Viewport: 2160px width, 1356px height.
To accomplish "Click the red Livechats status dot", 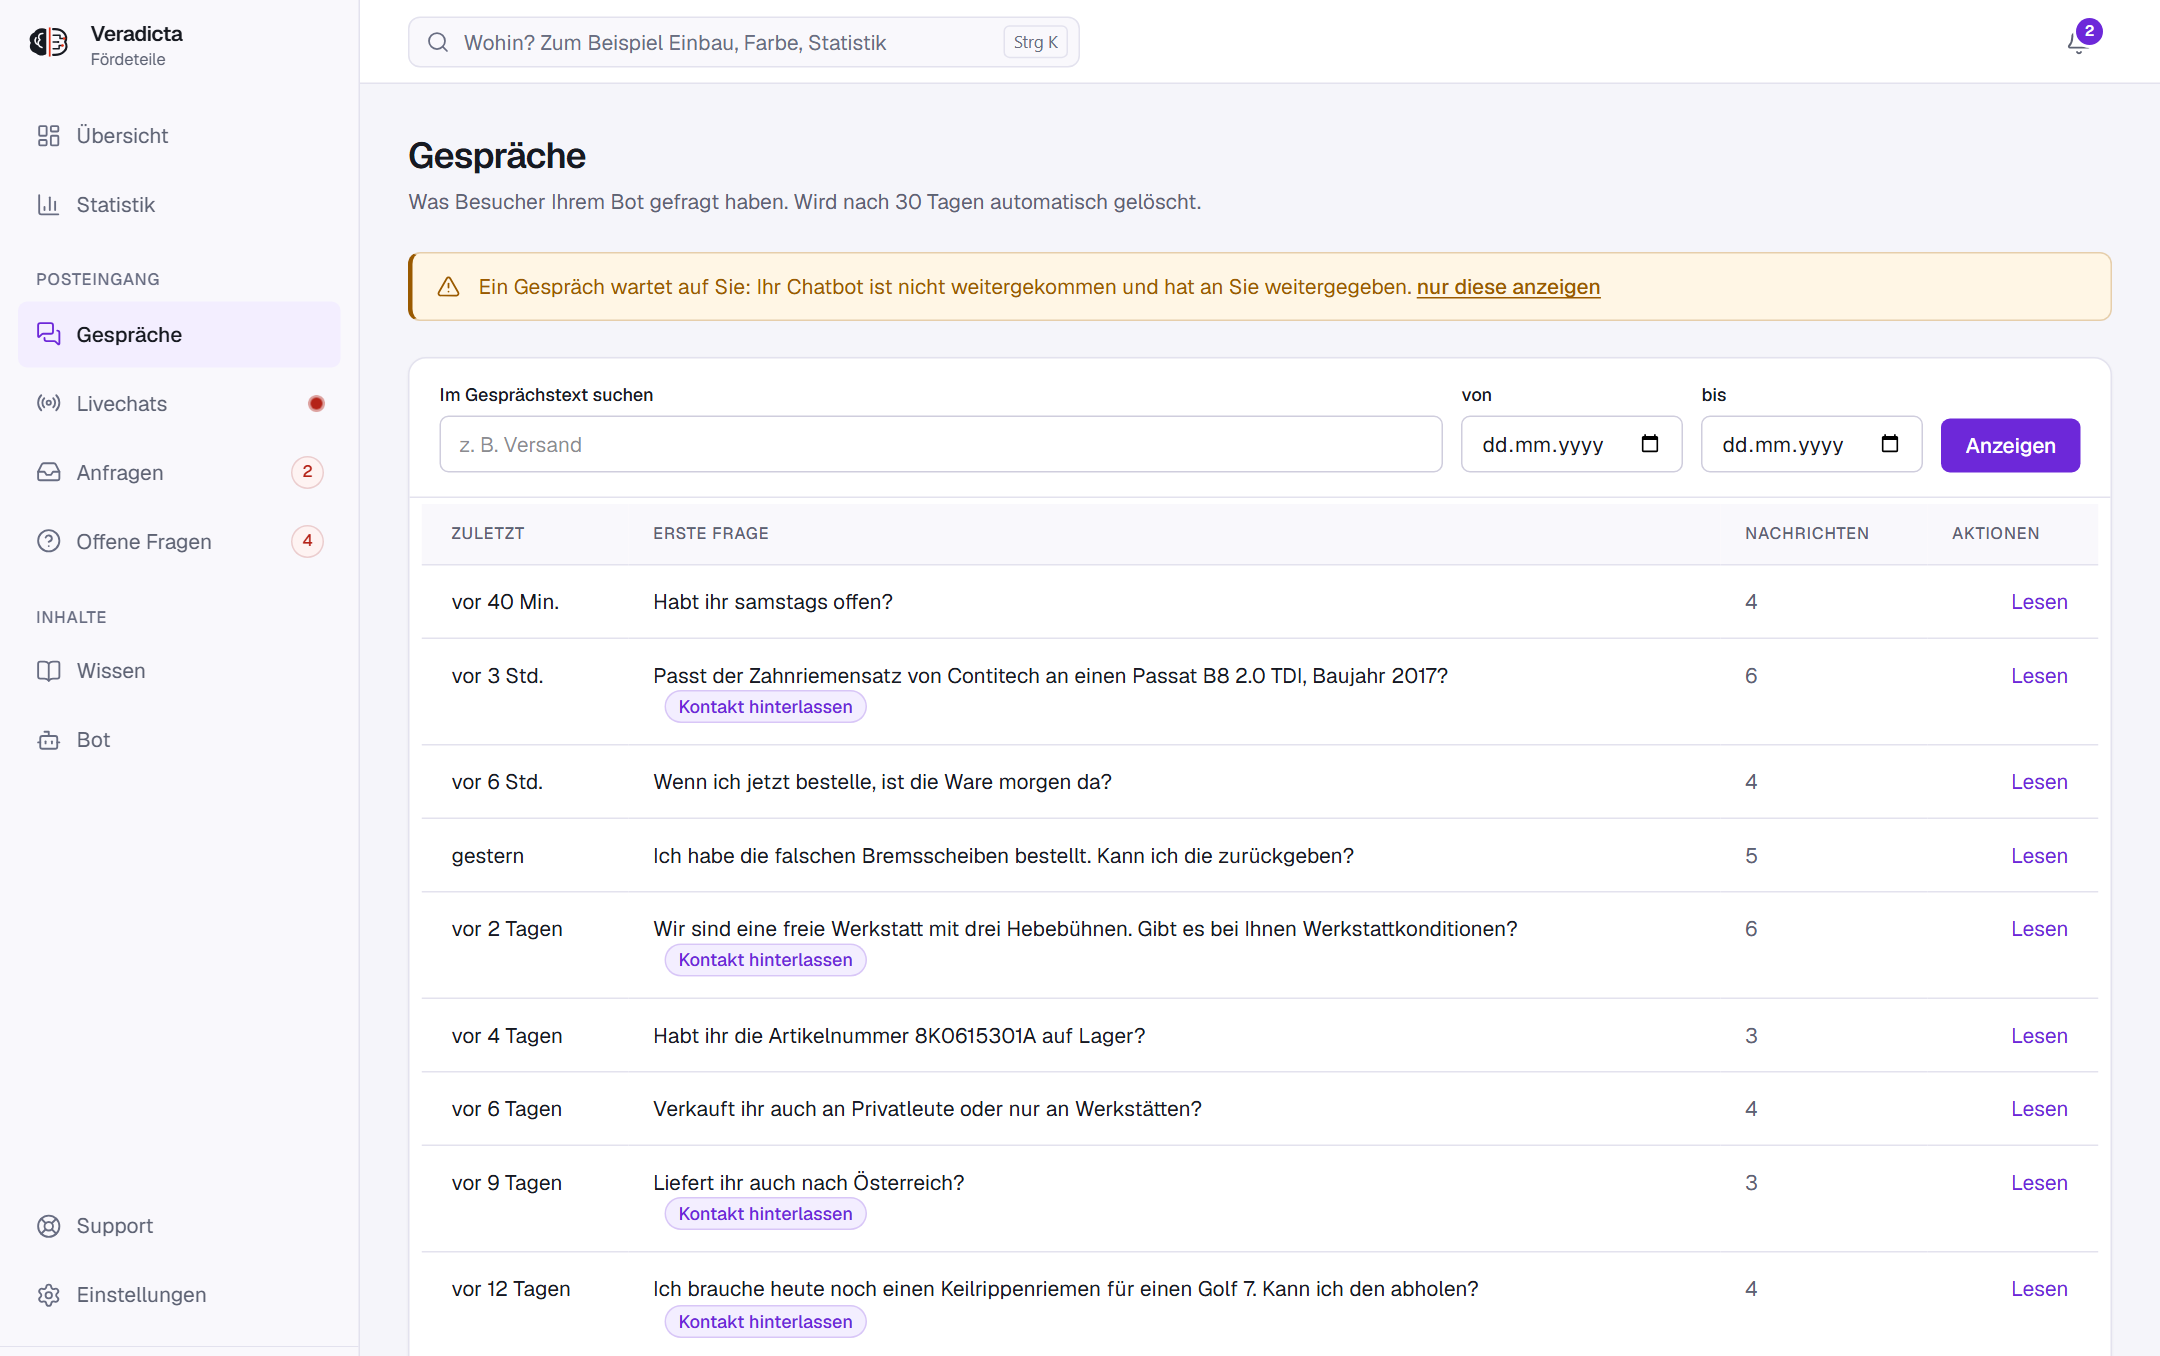I will click(x=316, y=404).
